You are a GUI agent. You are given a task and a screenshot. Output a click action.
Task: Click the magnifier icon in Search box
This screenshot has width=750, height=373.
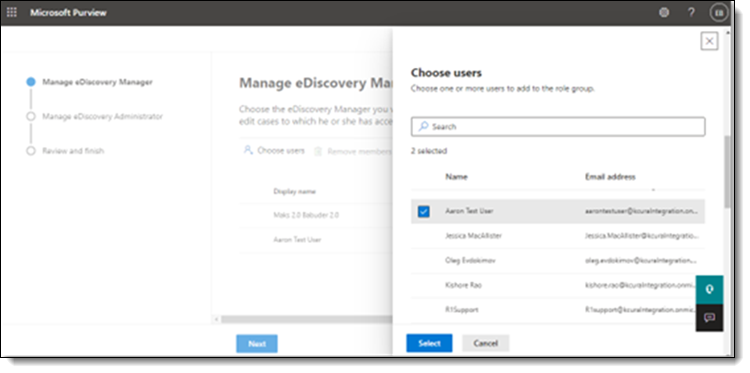[x=423, y=127]
